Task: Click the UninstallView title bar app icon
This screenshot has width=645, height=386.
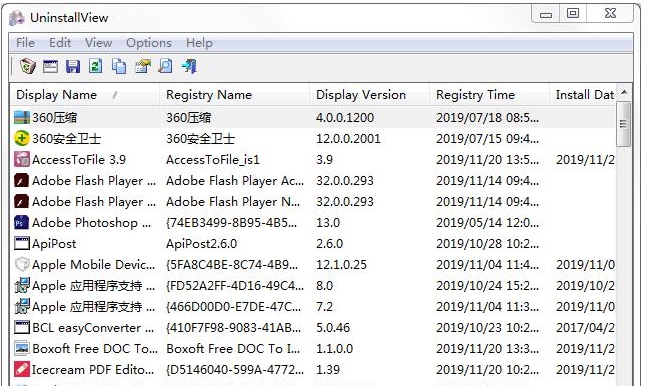Action: point(17,18)
